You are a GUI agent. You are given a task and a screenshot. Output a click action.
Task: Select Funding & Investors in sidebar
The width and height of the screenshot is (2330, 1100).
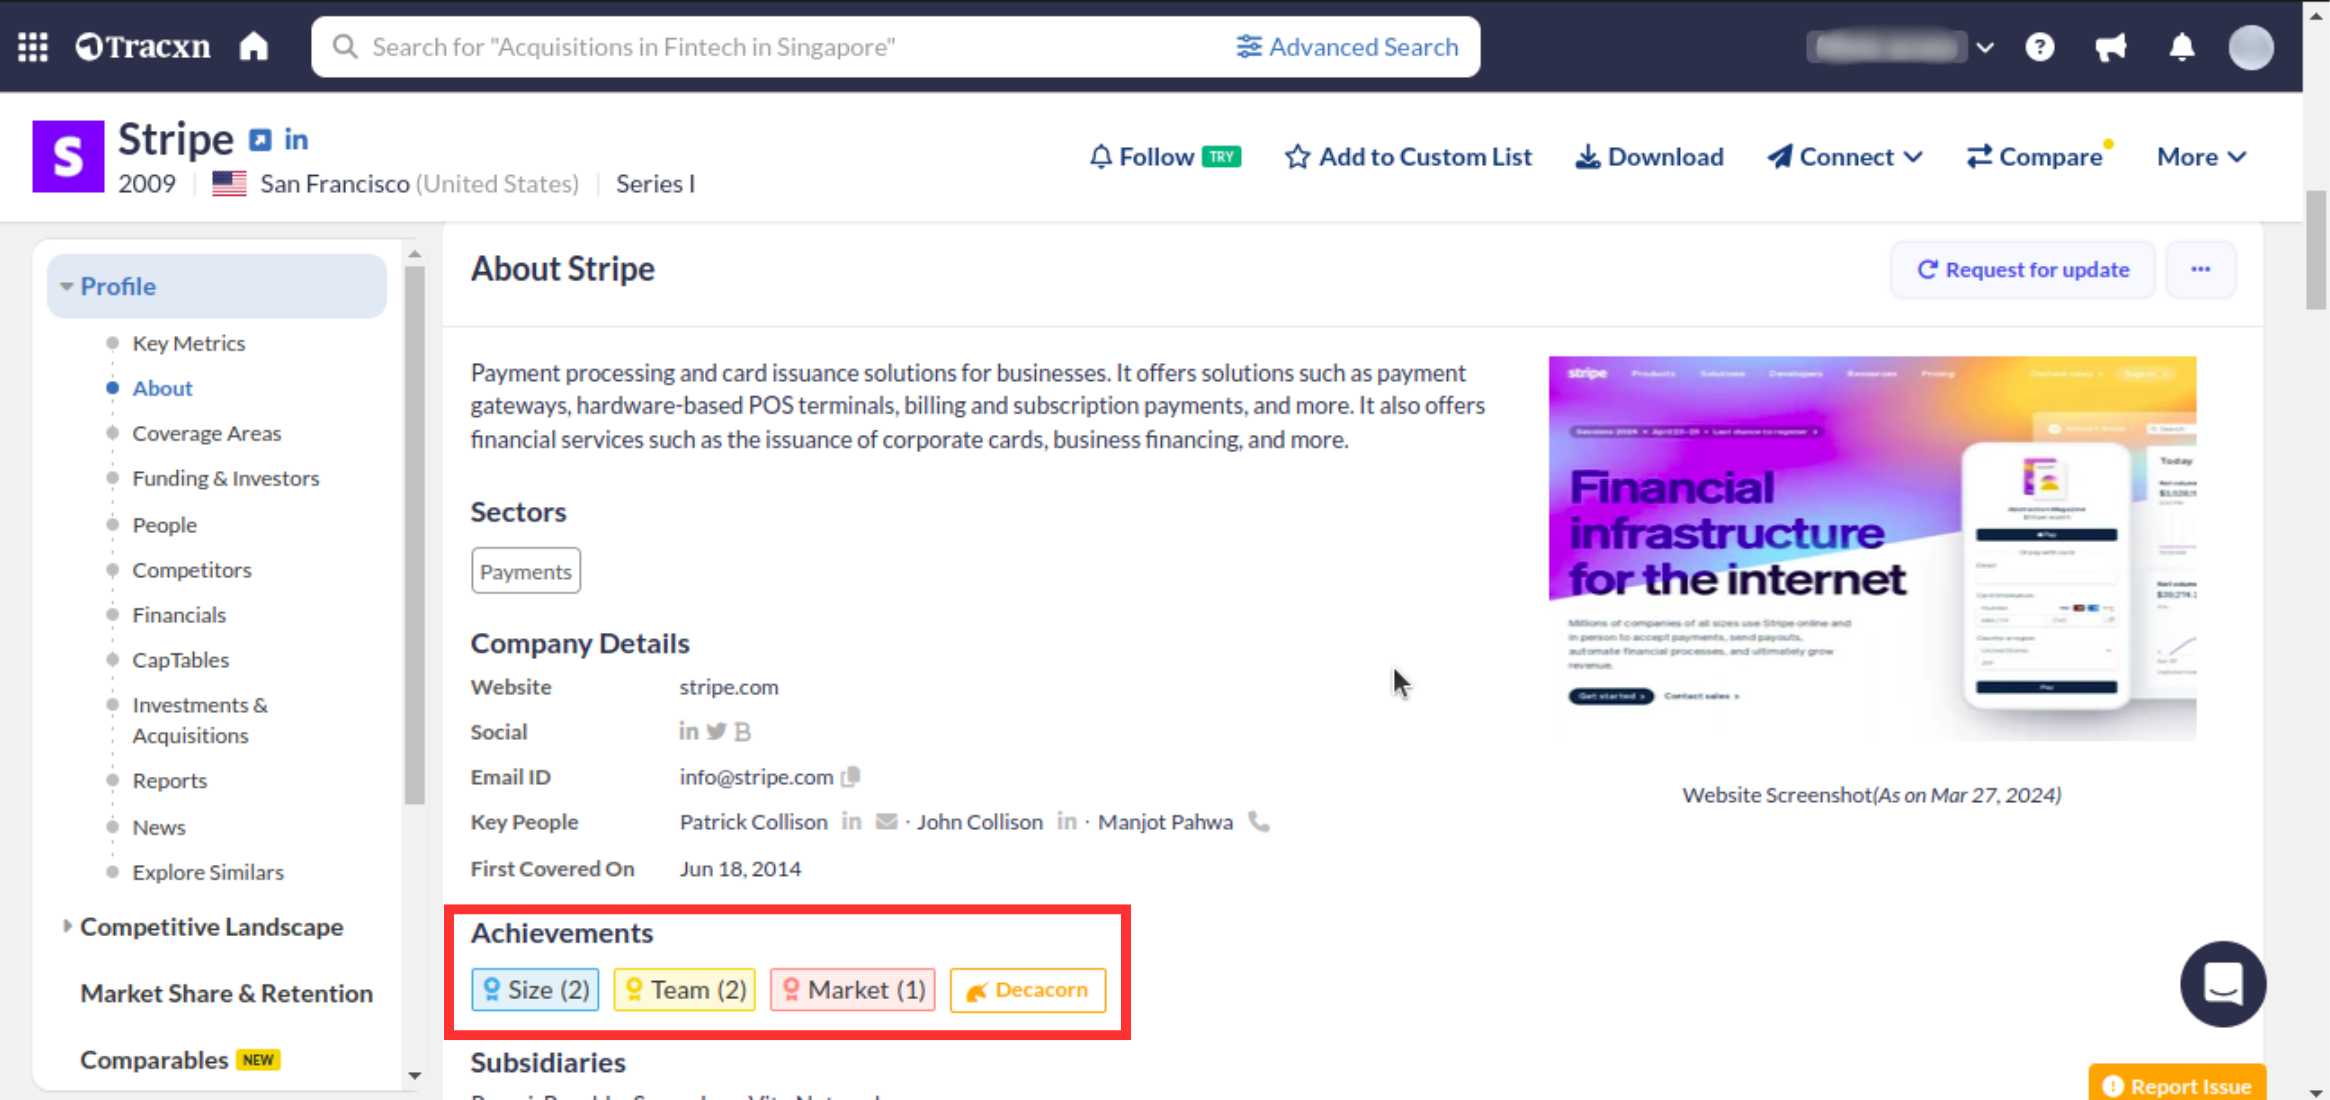(x=226, y=479)
